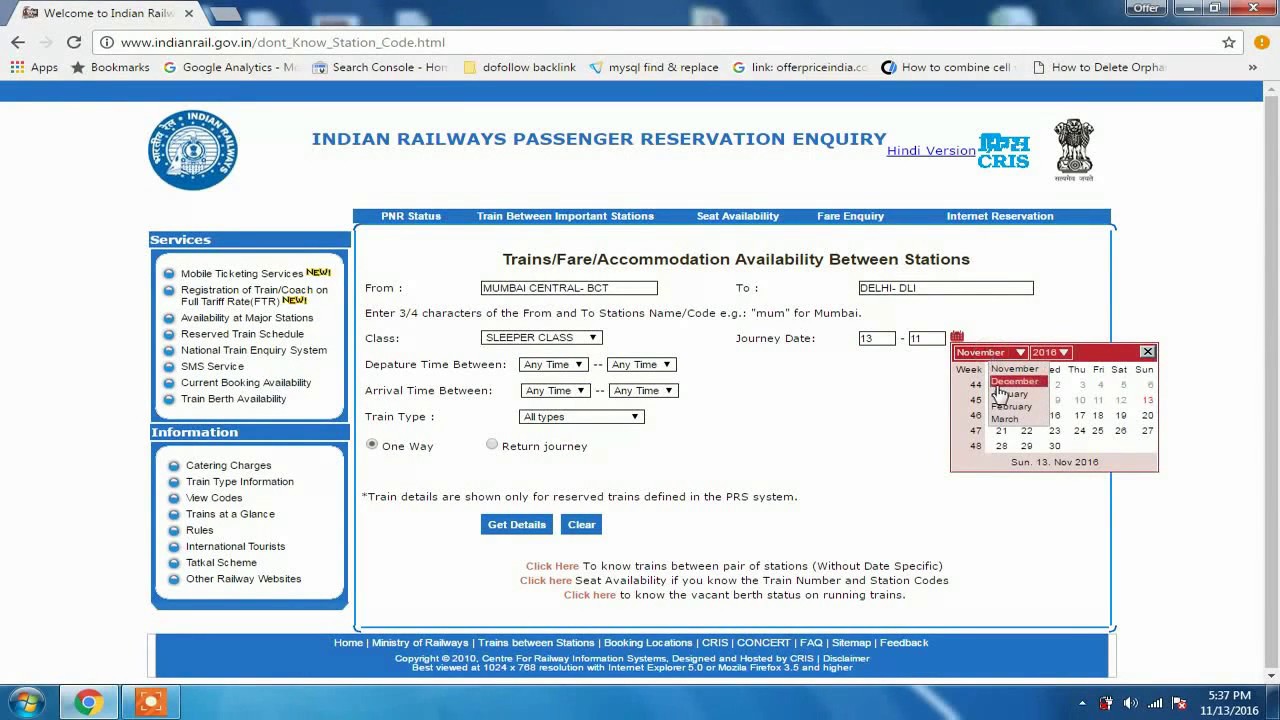The height and width of the screenshot is (720, 1280).
Task: Click journey date month field 11
Action: 927,338
